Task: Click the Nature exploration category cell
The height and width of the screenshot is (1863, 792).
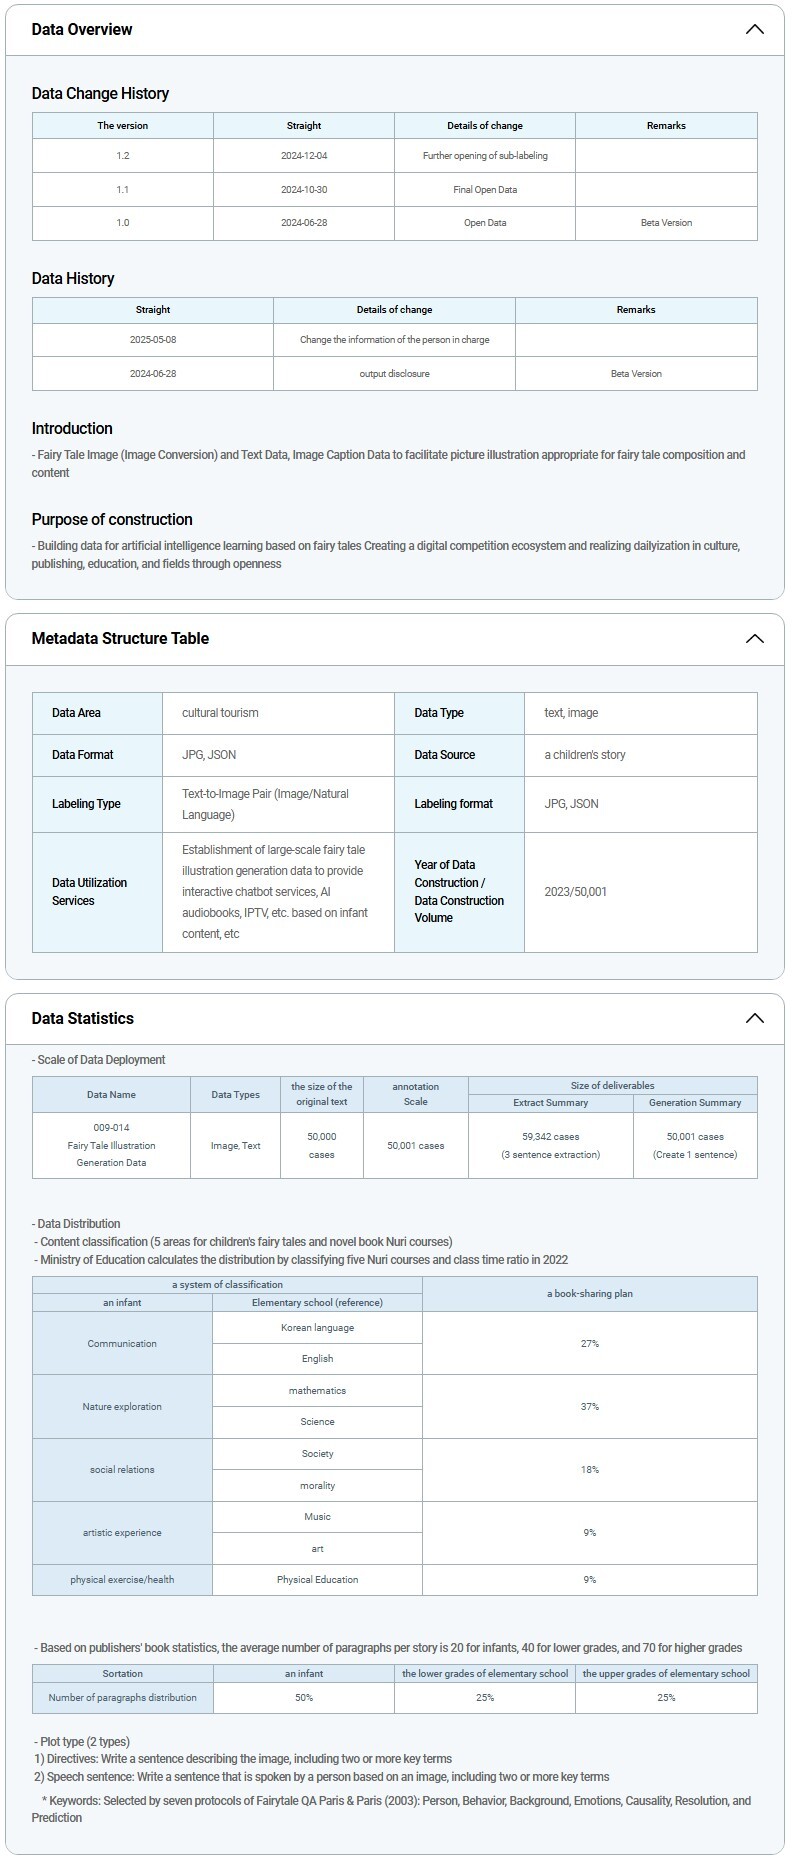Action: click(x=122, y=1406)
